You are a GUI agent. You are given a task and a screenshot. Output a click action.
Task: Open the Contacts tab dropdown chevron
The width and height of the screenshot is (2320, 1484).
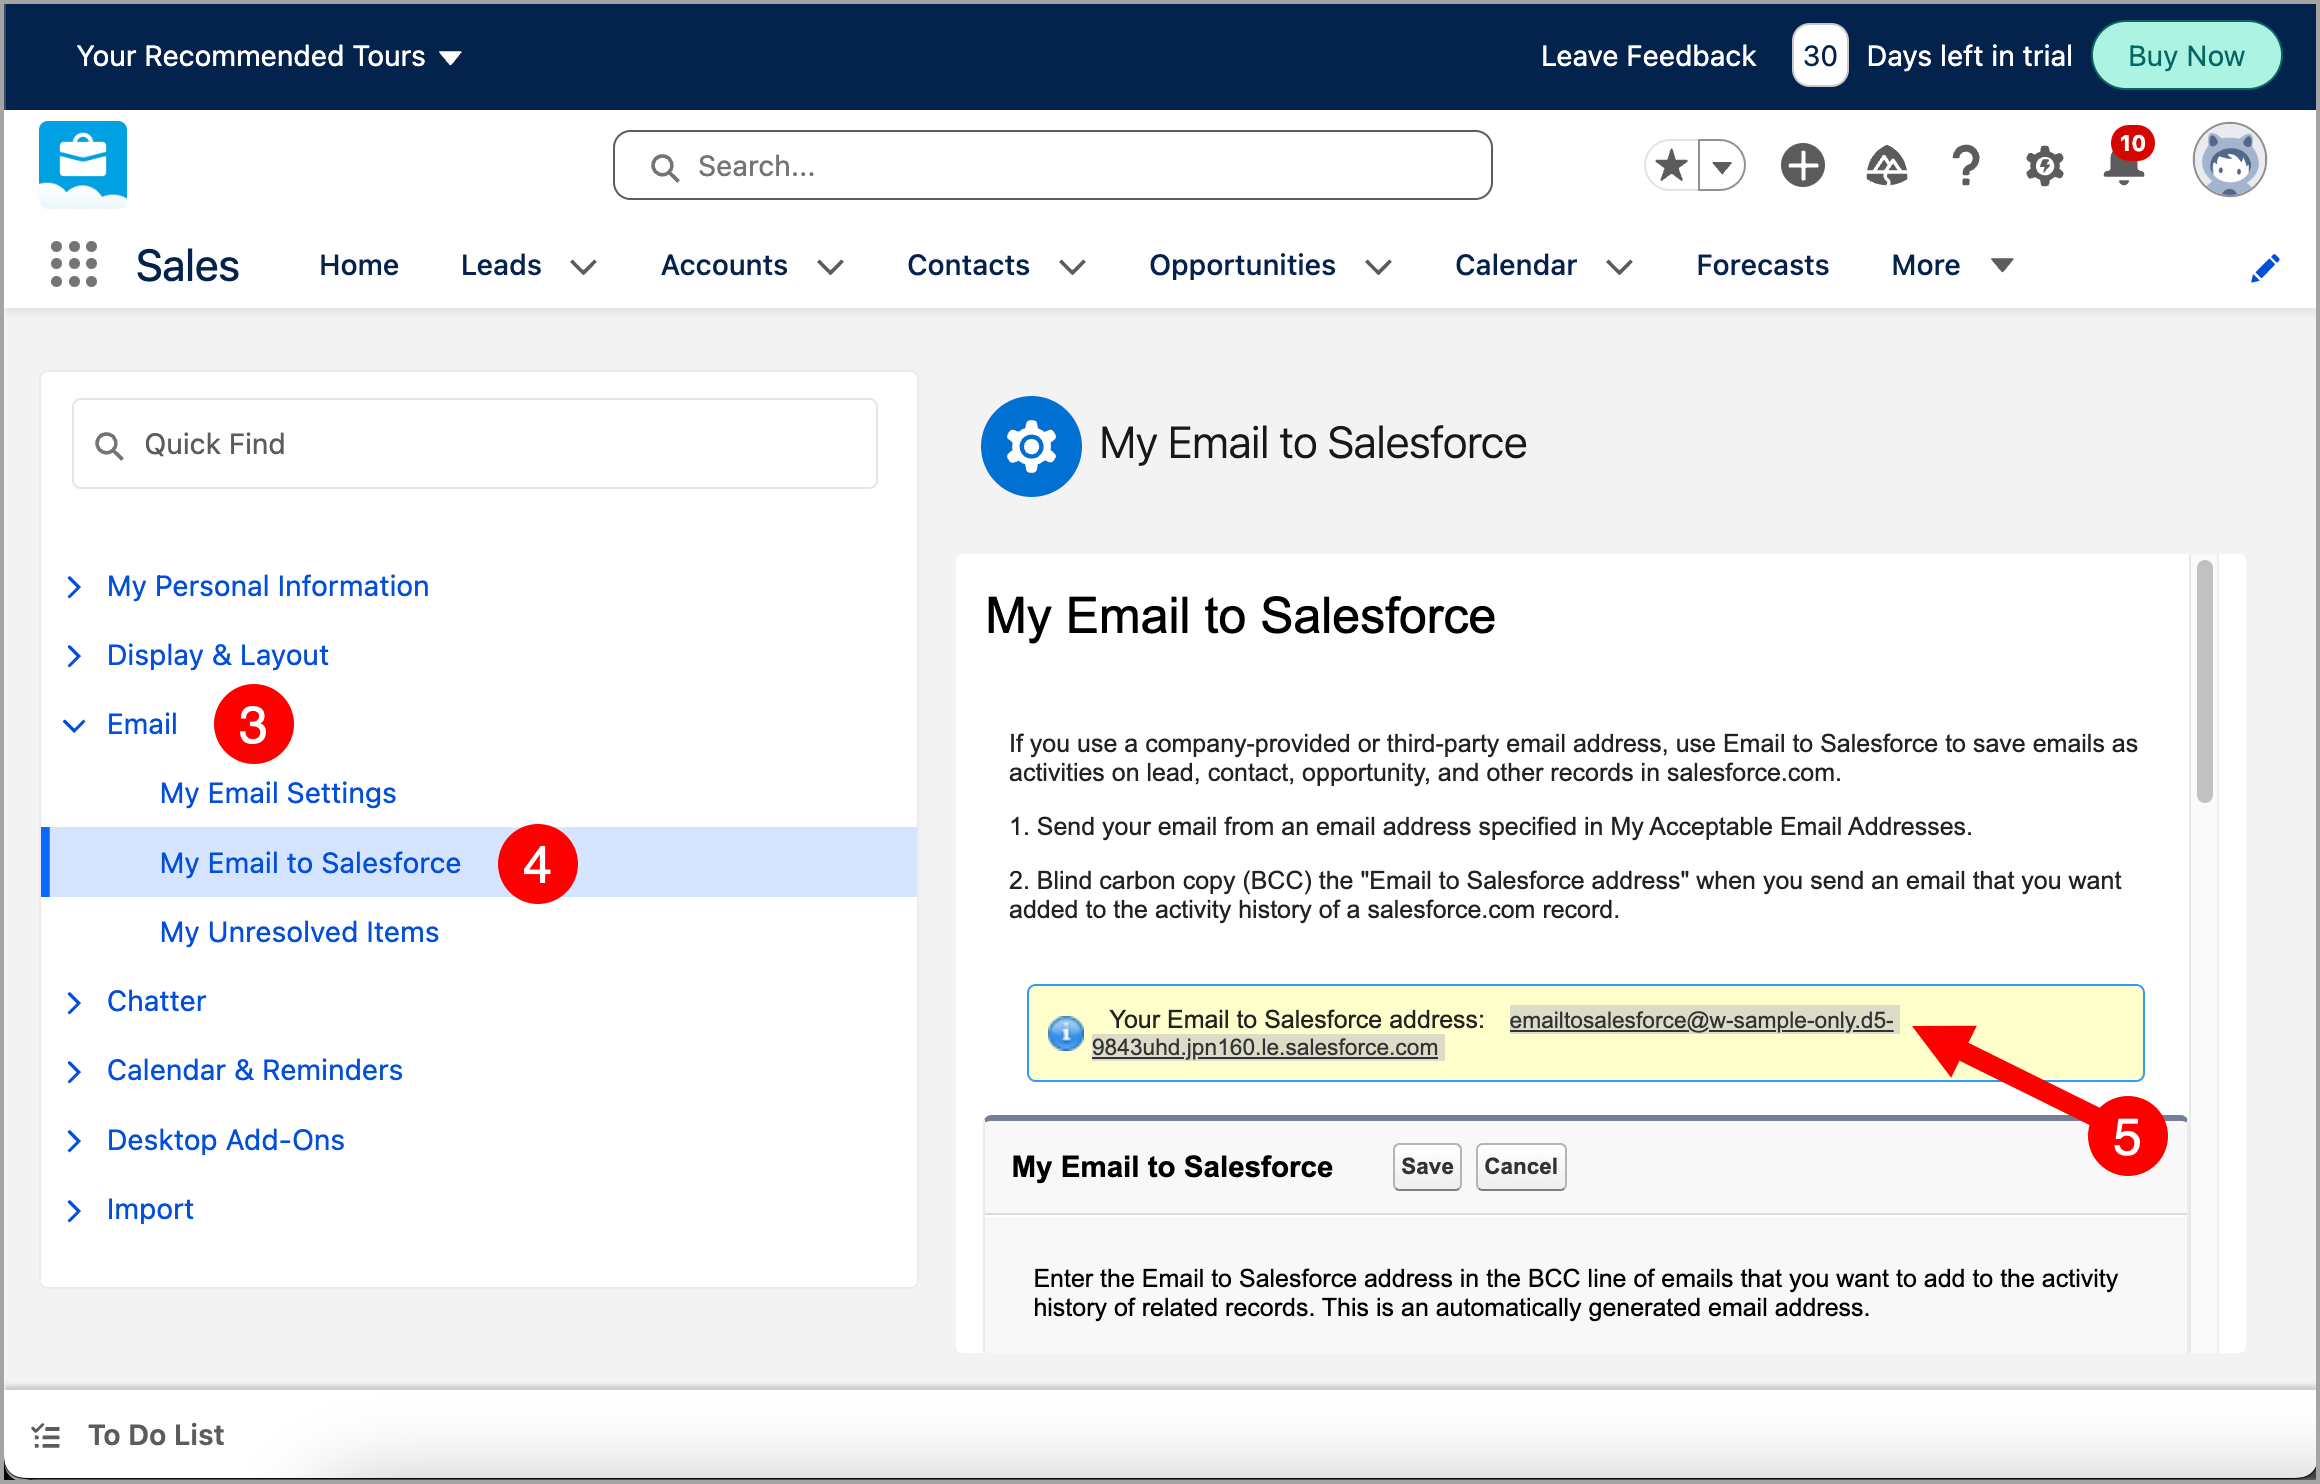[1072, 266]
